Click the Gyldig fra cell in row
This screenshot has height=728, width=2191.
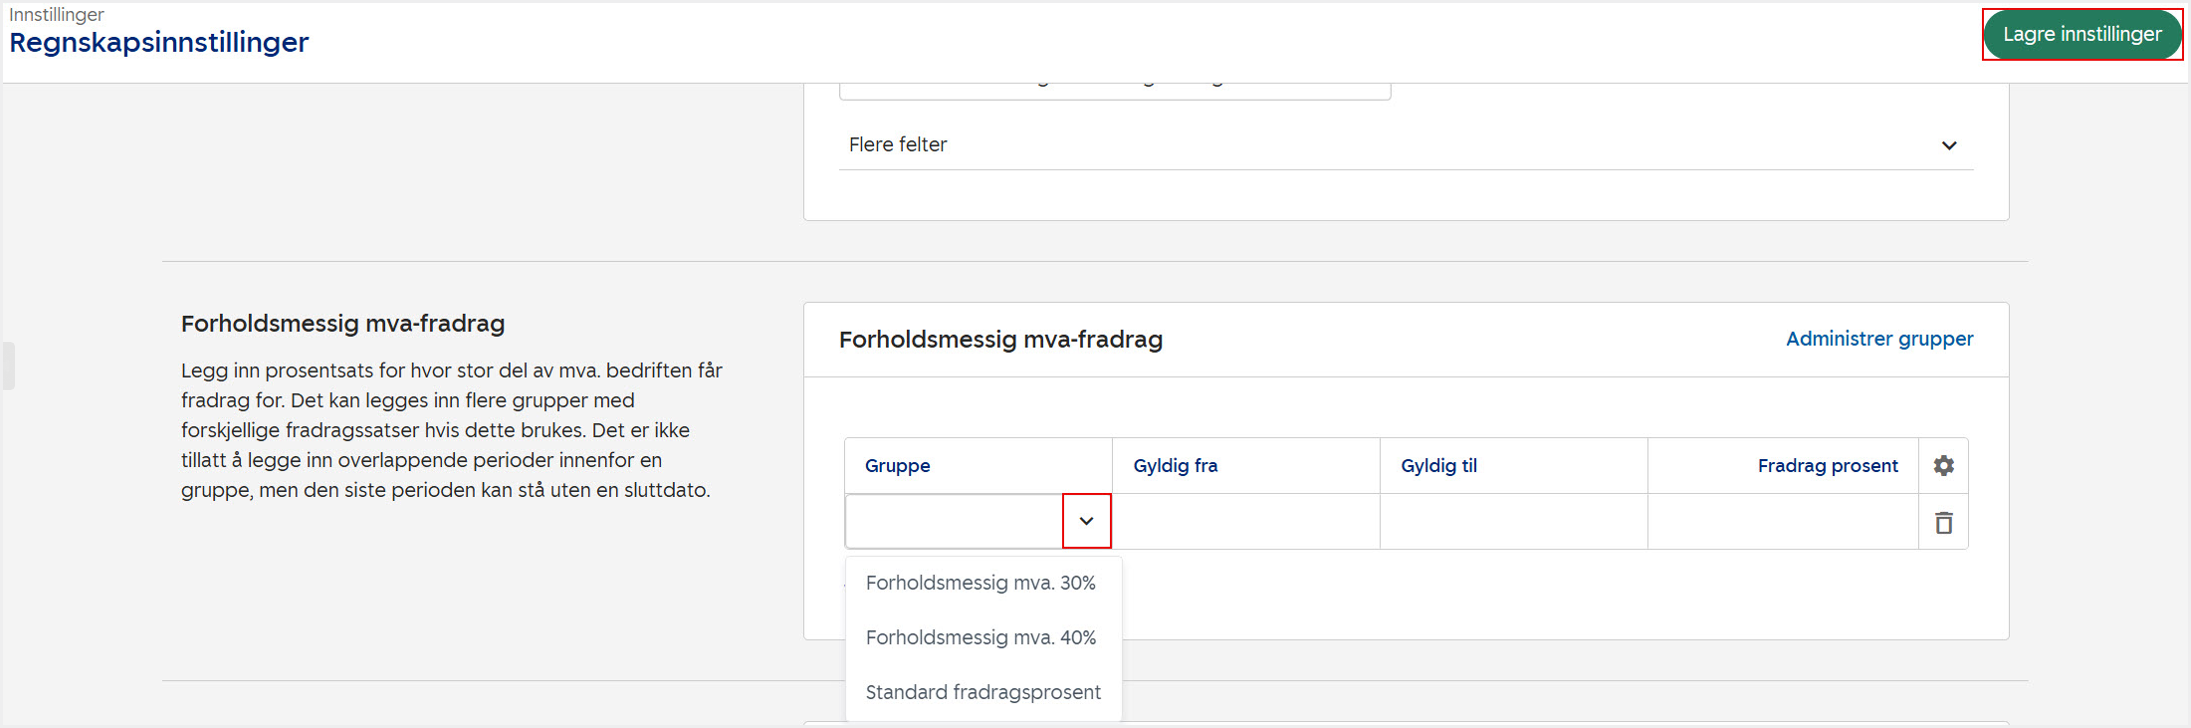1246,521
